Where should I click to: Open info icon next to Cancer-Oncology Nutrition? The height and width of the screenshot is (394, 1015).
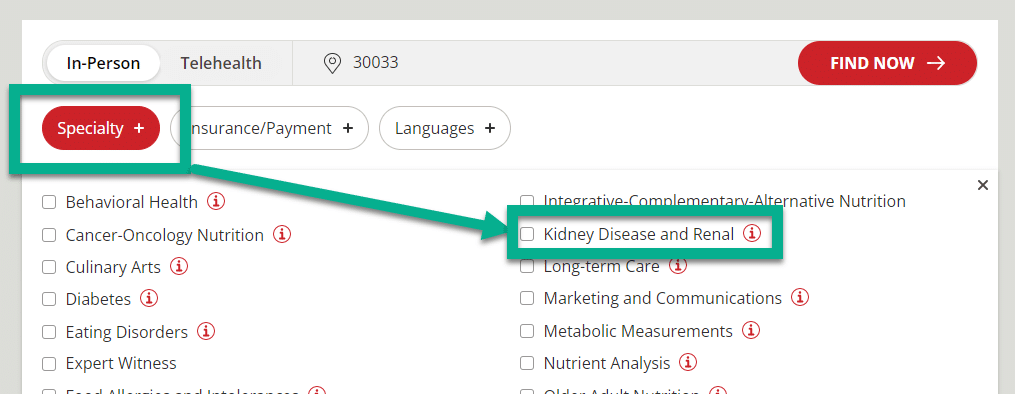pyautogui.click(x=282, y=234)
